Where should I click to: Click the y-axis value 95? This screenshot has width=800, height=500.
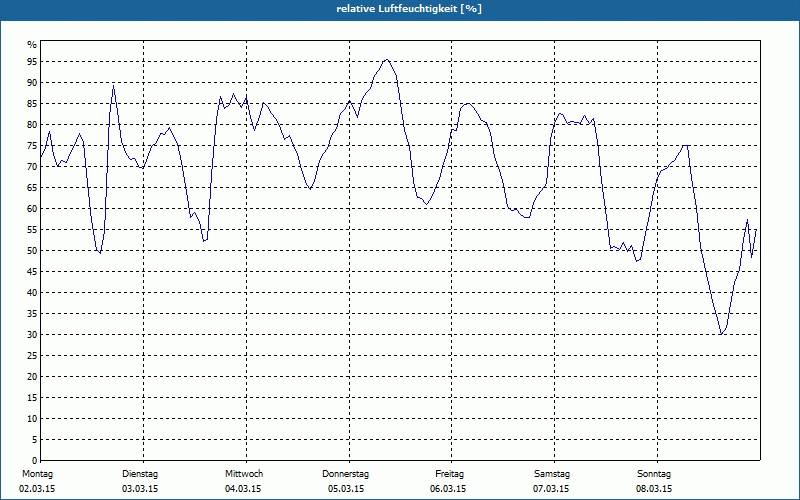tap(32, 62)
